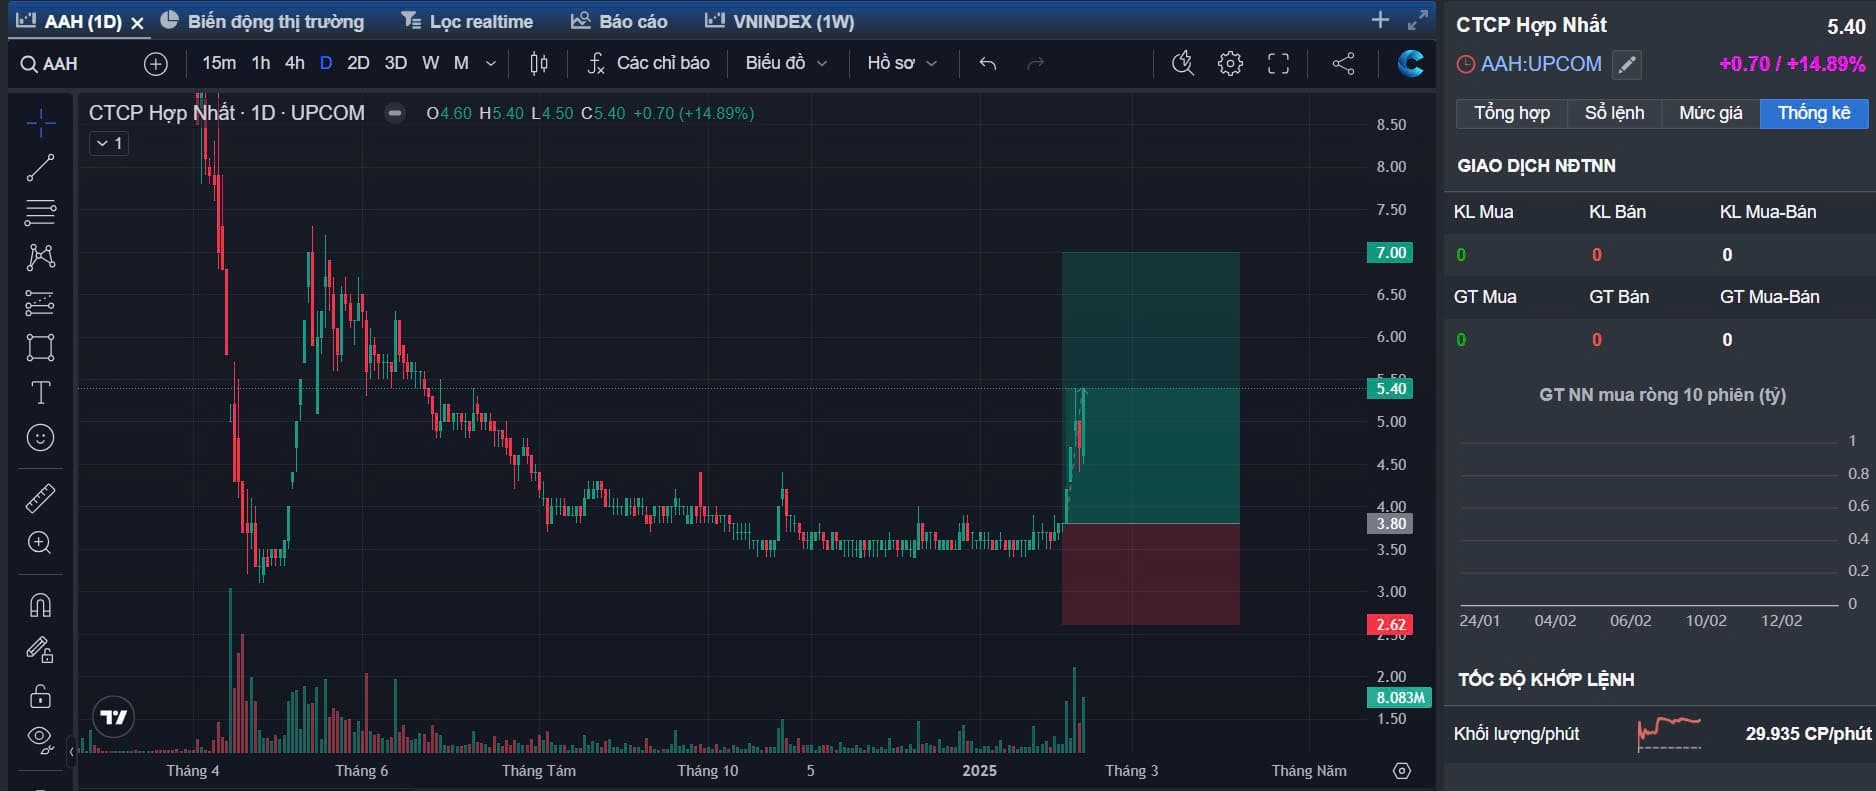Switch to the 3D interval
This screenshot has width=1876, height=791.
click(x=396, y=63)
